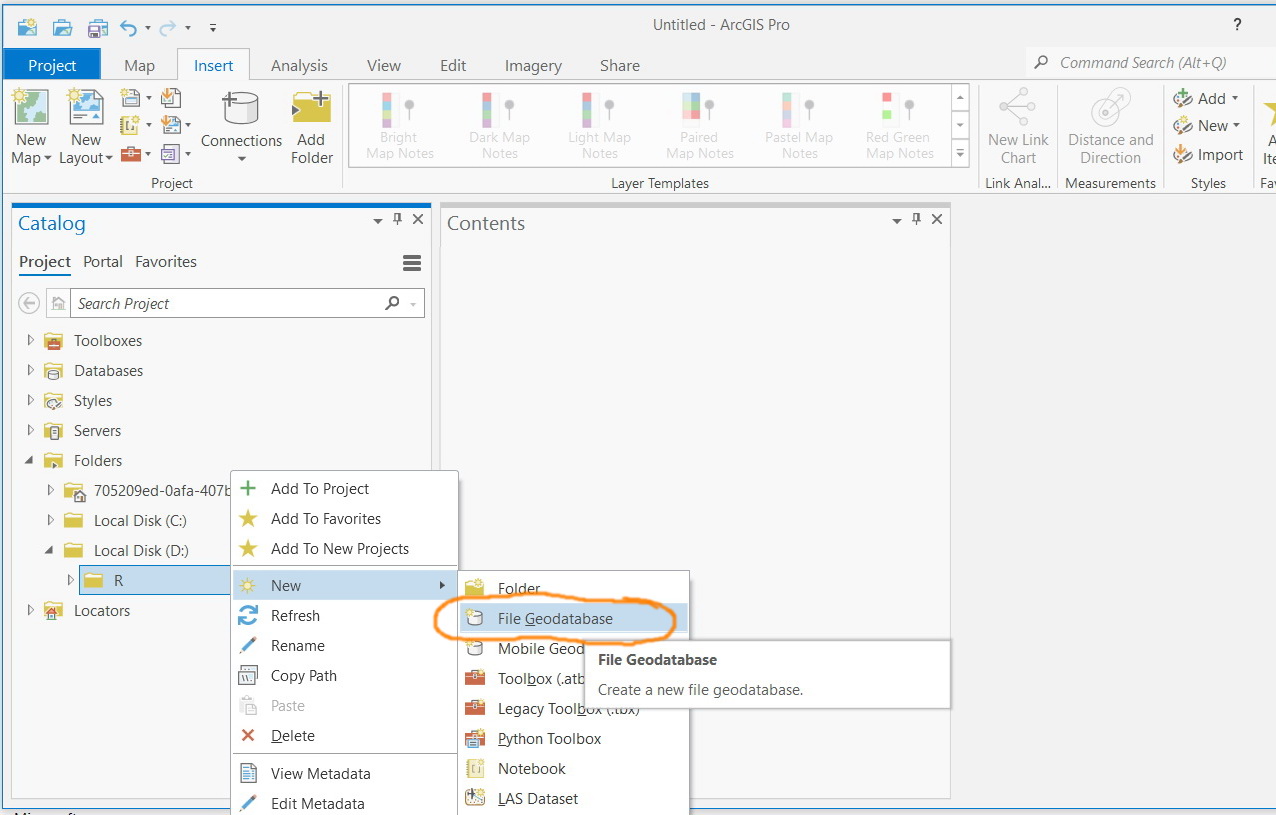This screenshot has height=815, width=1276.
Task: Click the Import Map icon in Project group
Action: coord(170,97)
